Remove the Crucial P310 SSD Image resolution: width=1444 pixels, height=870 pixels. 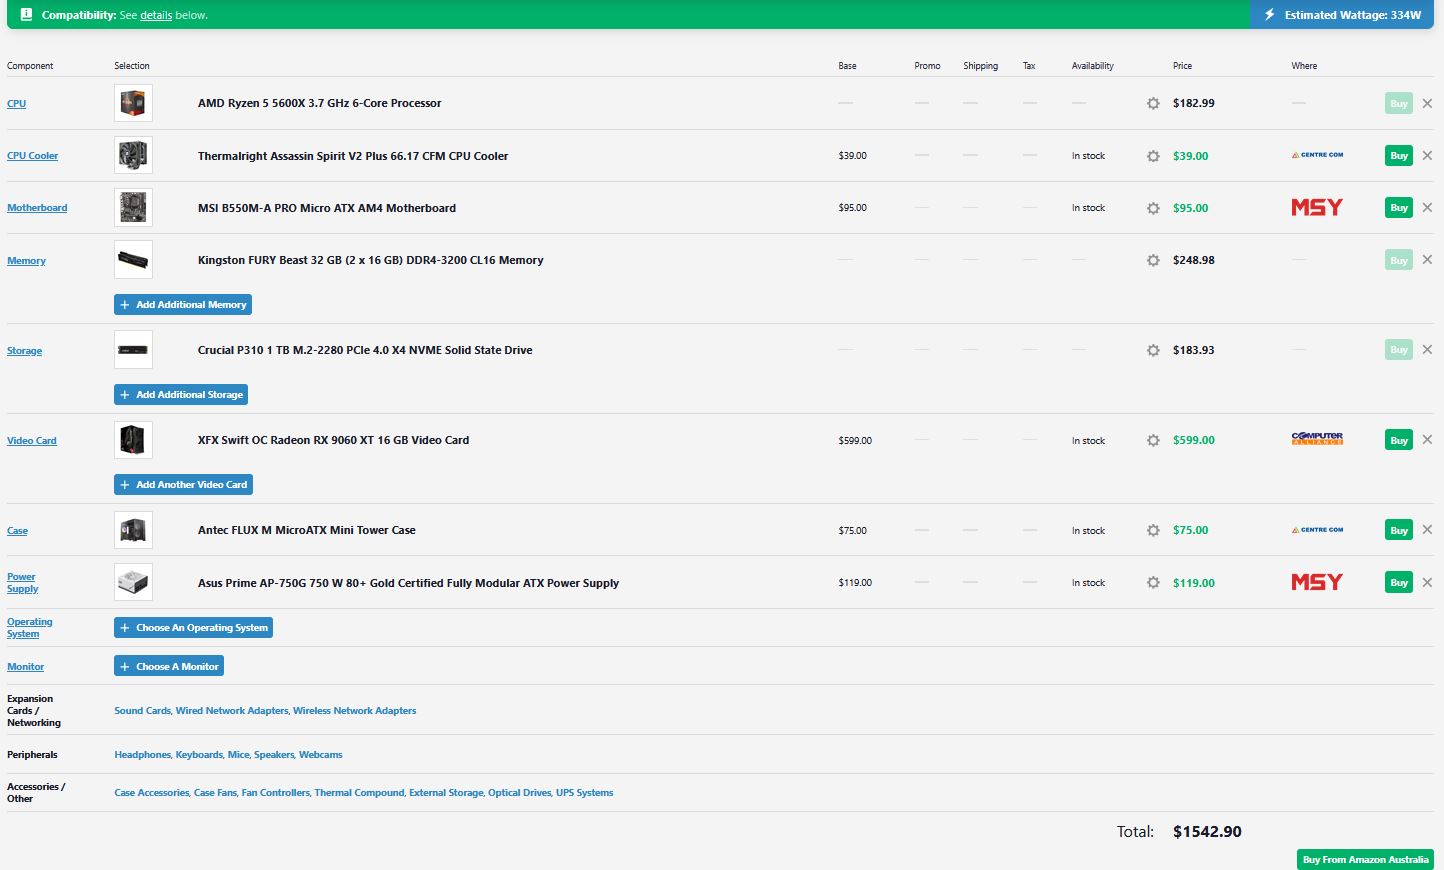point(1427,349)
